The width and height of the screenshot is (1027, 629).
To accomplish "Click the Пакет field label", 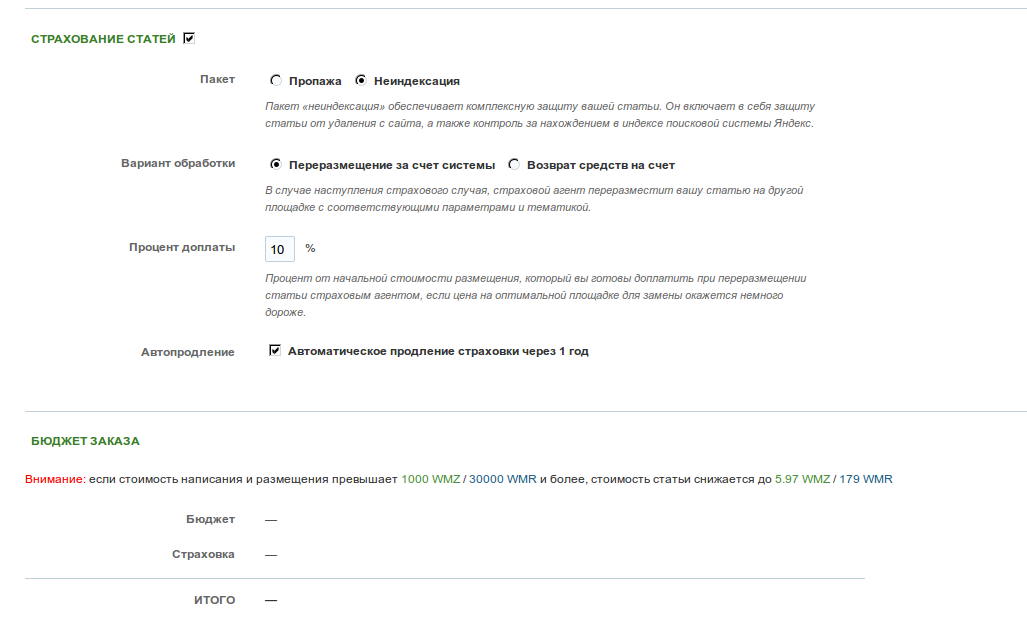I will 217,79.
